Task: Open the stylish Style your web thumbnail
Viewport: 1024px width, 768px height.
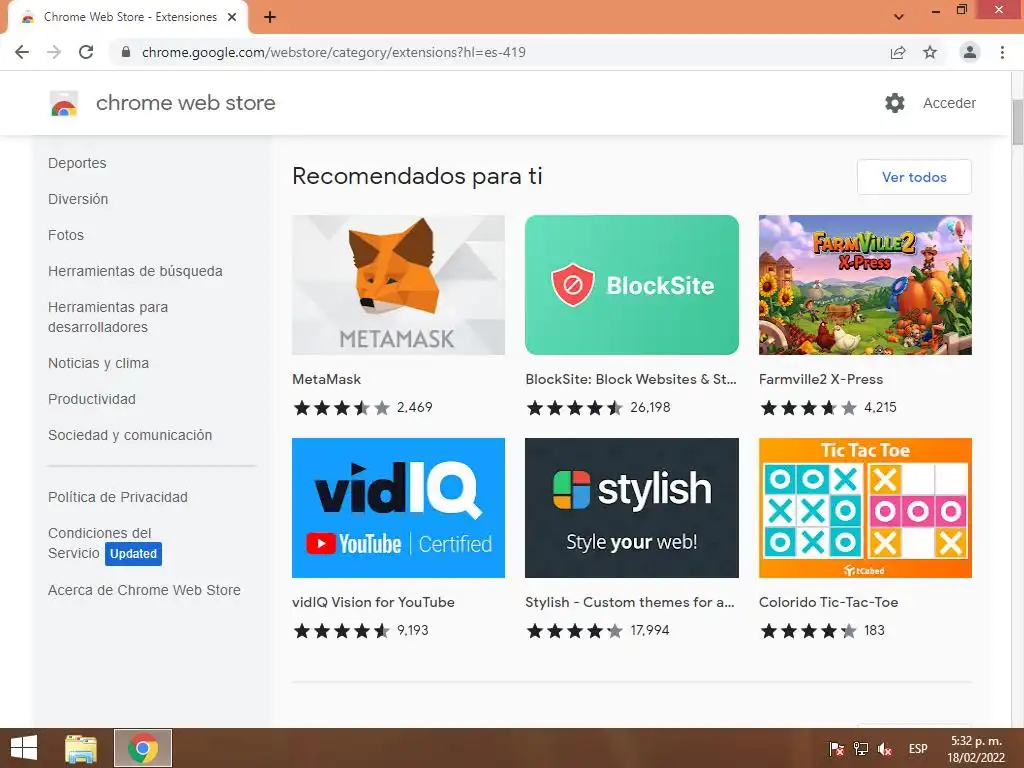Action: point(632,507)
